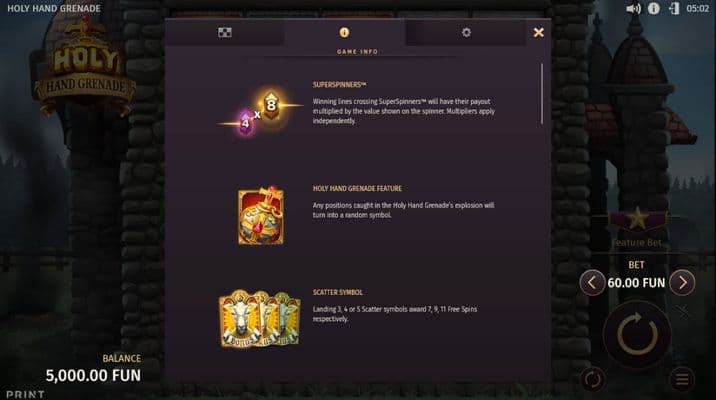716x400 pixels.
Task: Activate the Feature Bet star
Action: click(x=637, y=219)
